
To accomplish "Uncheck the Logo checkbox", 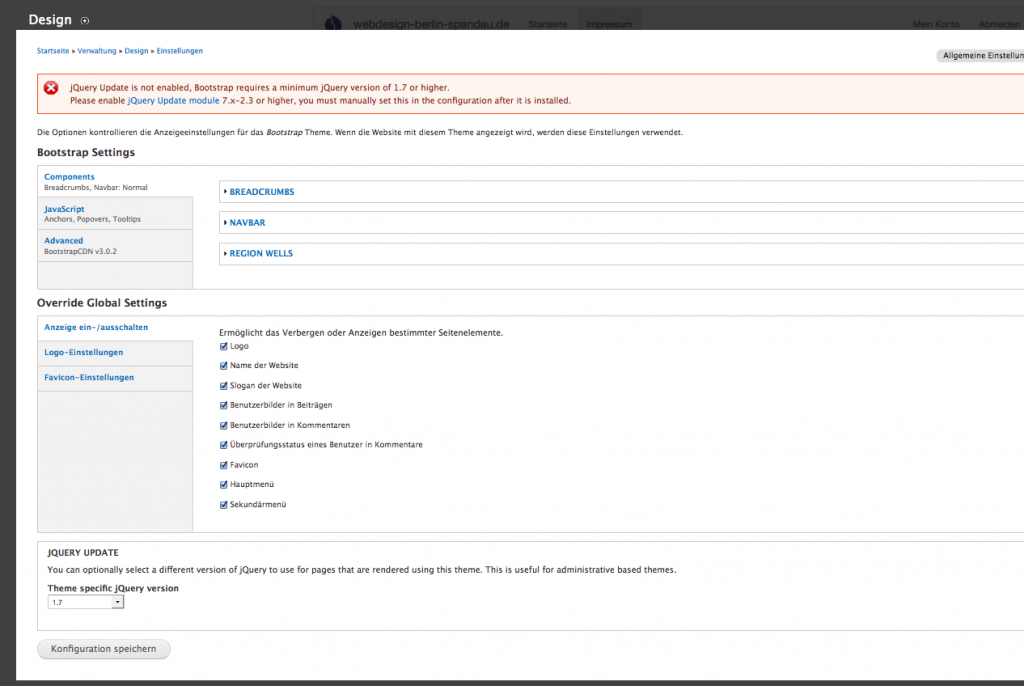I will pos(224,346).
